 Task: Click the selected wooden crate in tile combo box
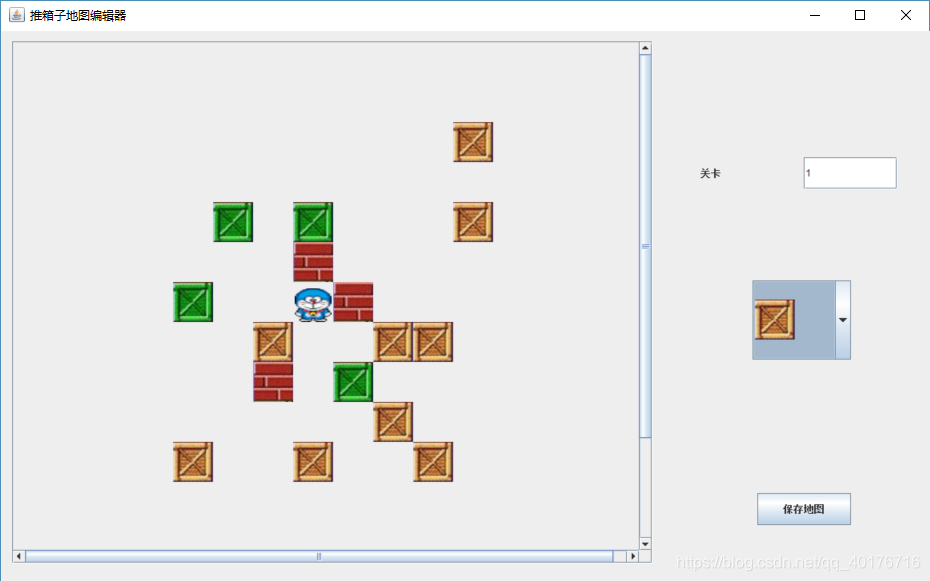775,320
